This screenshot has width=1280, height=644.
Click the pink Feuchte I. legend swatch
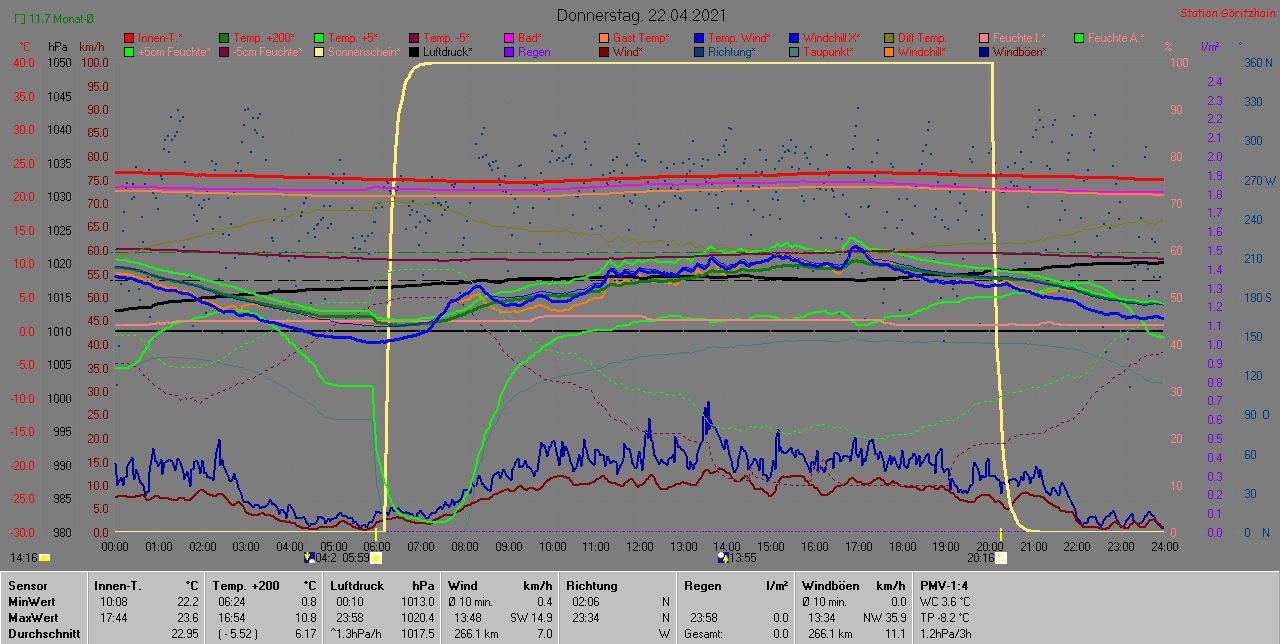[984, 38]
